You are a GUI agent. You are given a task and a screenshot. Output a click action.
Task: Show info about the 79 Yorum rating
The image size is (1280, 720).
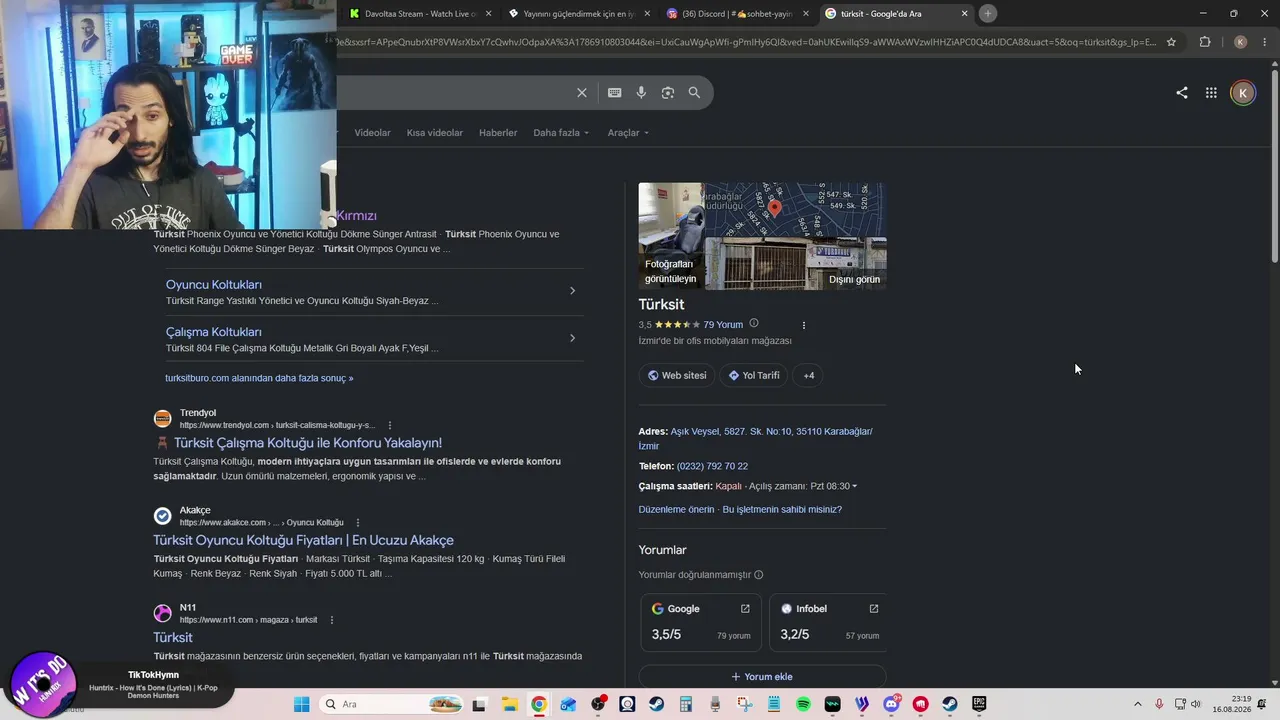[754, 323]
